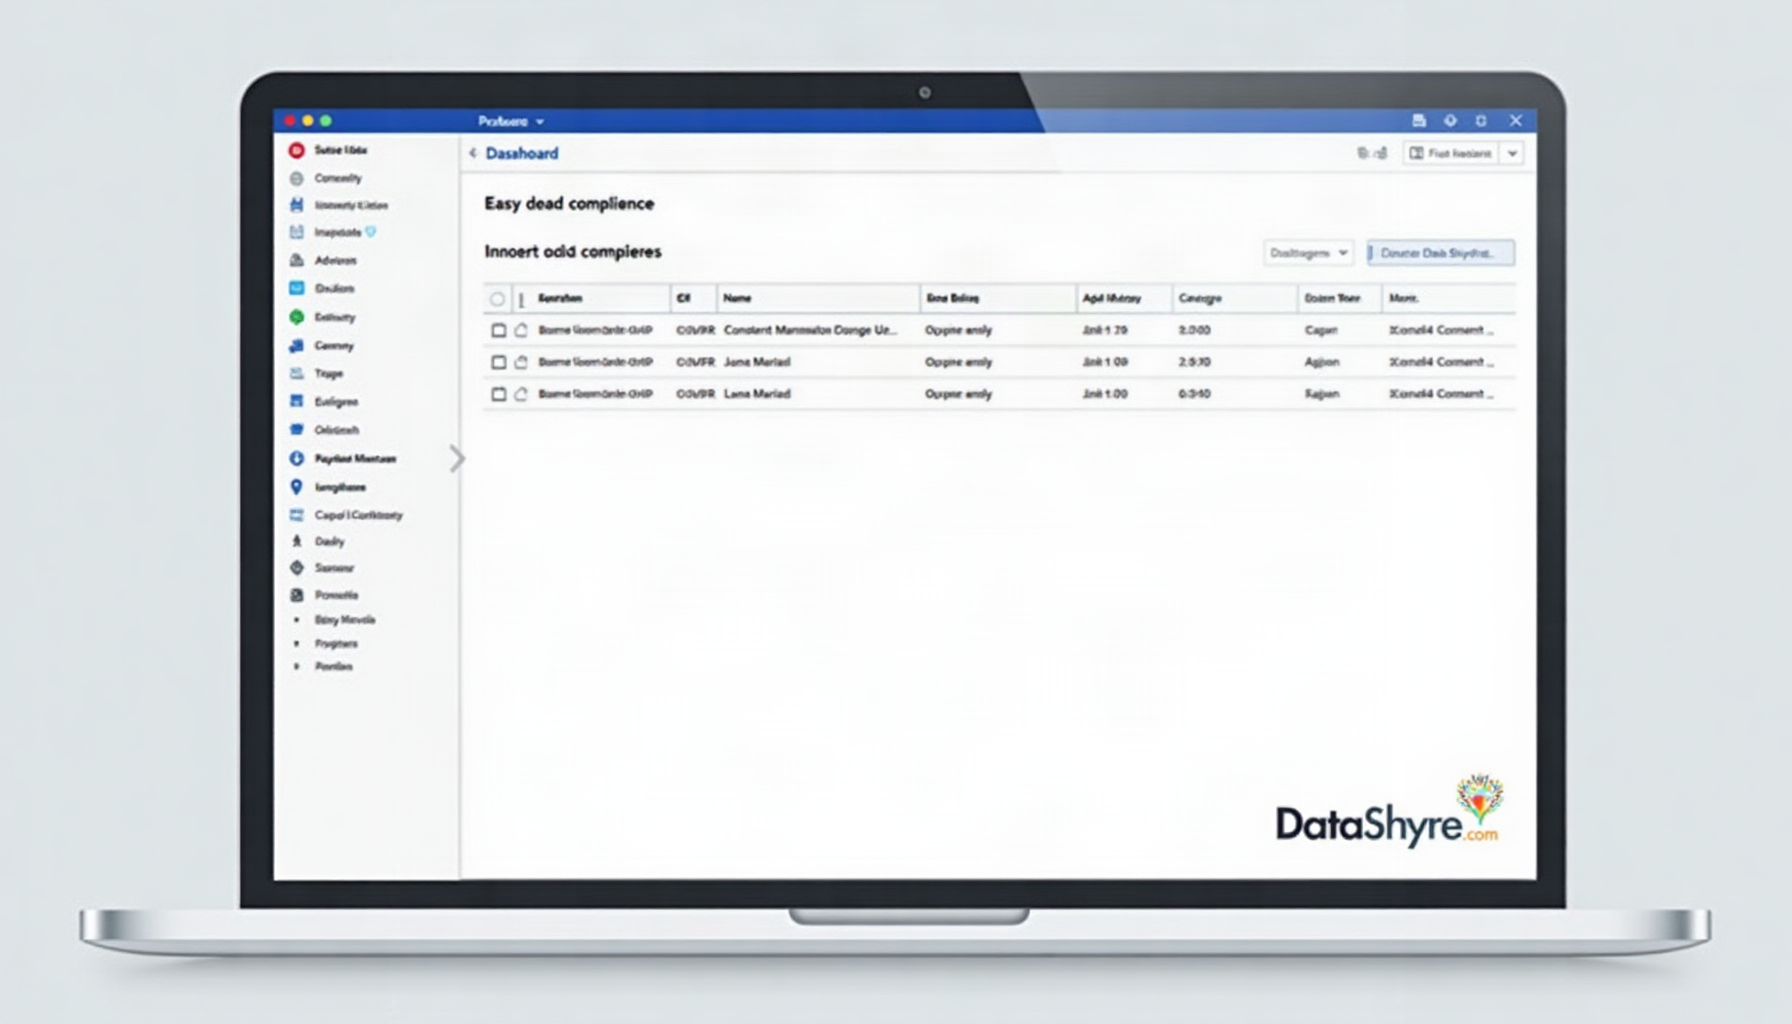Viewport: 1792px width, 1024px height.
Task: Click the 'Lana Mariad' name cell
Action: click(x=757, y=394)
